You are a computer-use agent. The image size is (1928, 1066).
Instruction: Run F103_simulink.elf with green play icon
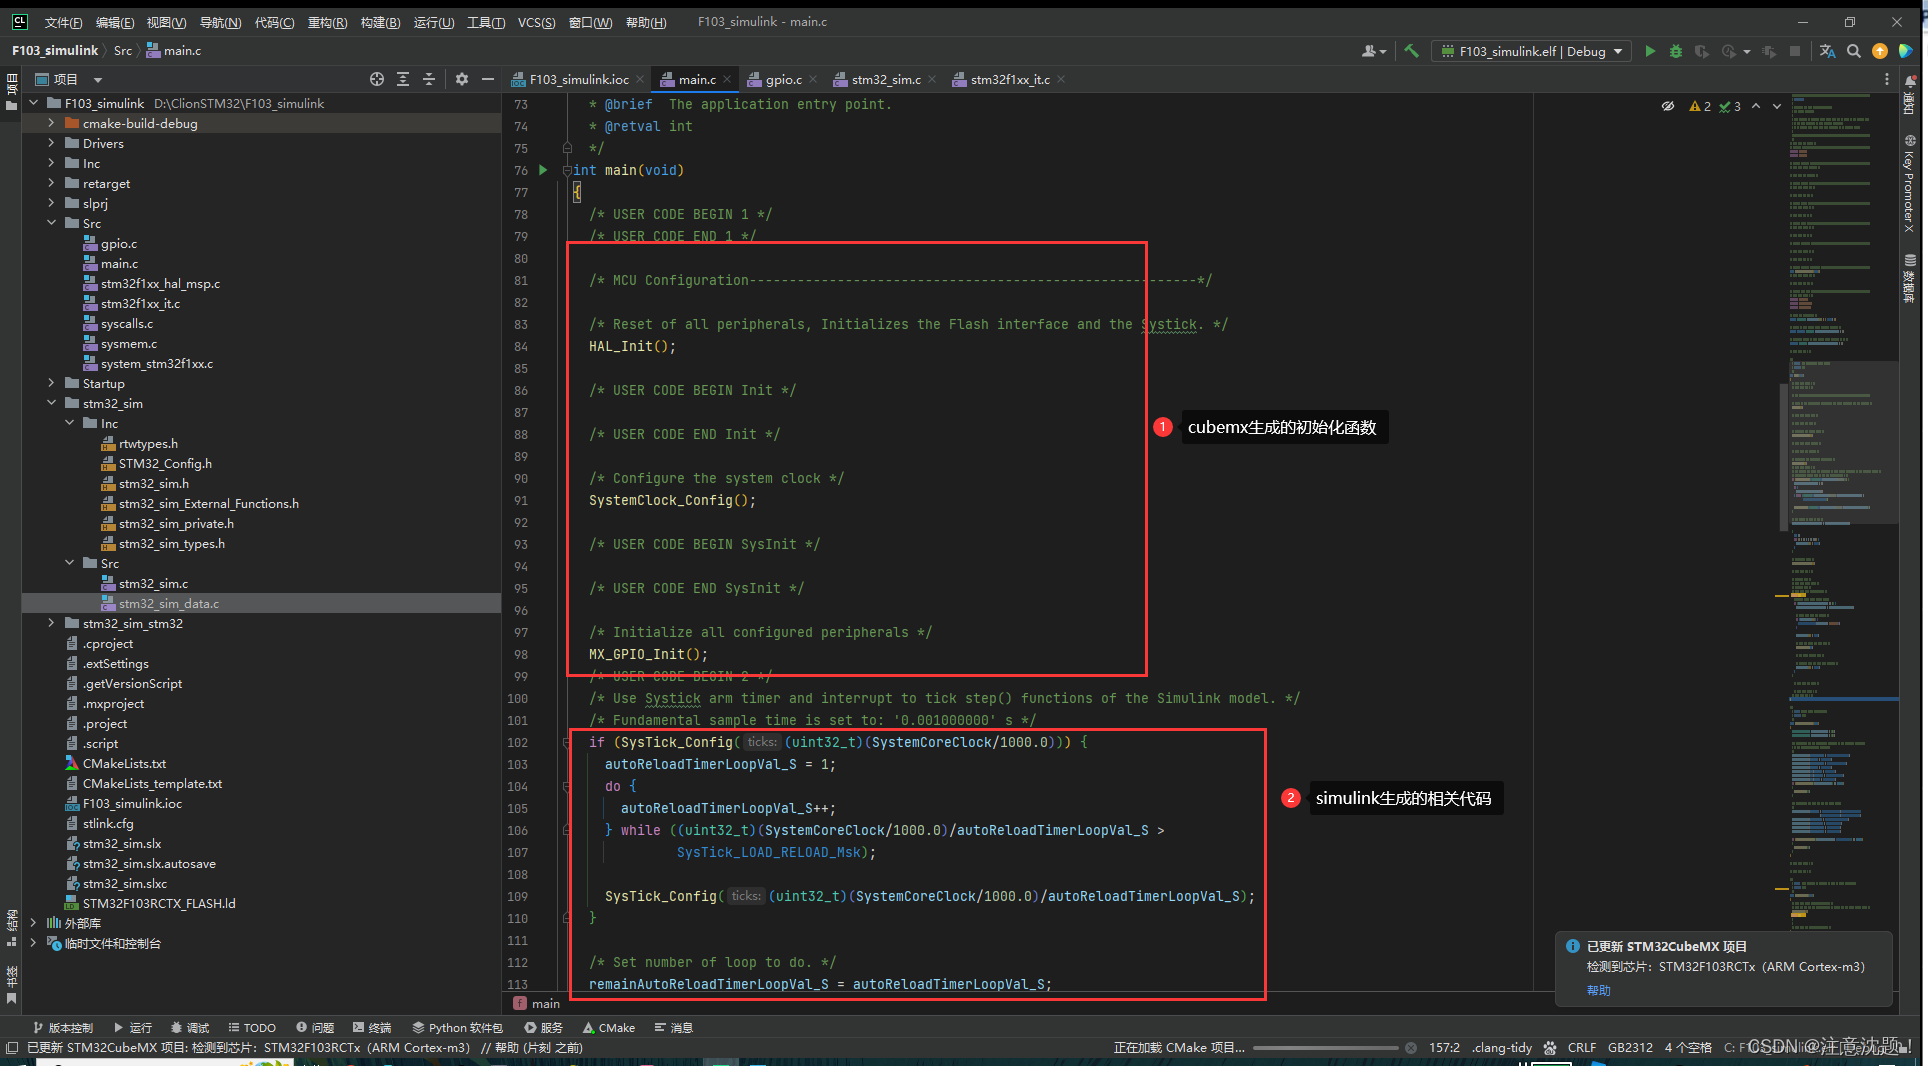pyautogui.click(x=1650, y=51)
